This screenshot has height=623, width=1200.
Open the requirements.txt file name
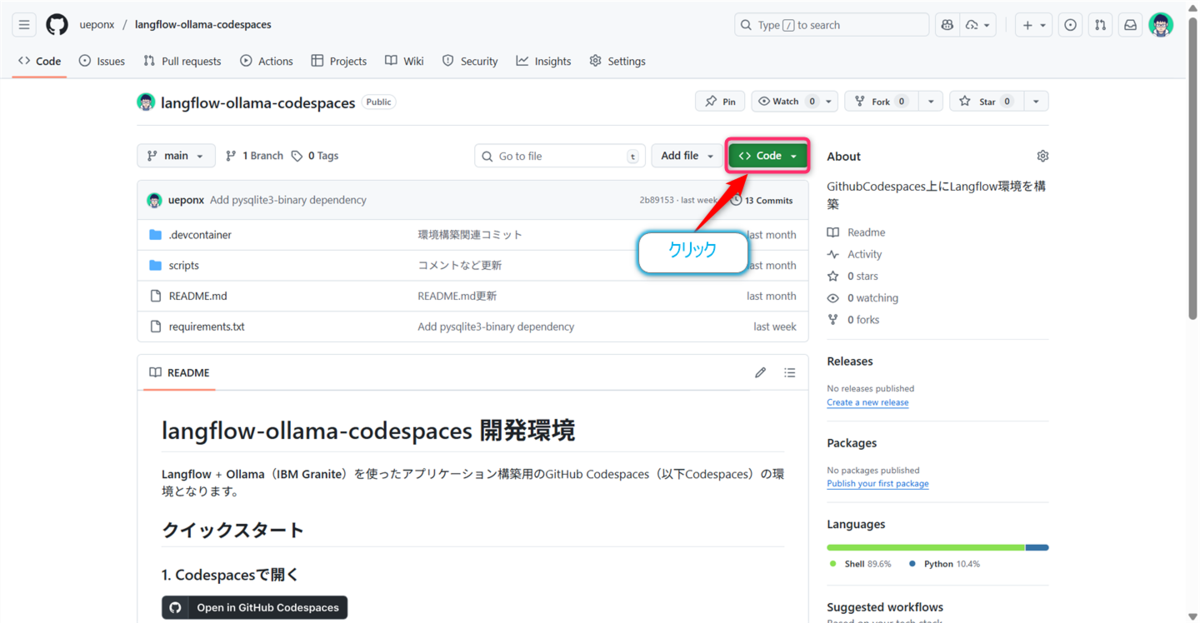[207, 327]
